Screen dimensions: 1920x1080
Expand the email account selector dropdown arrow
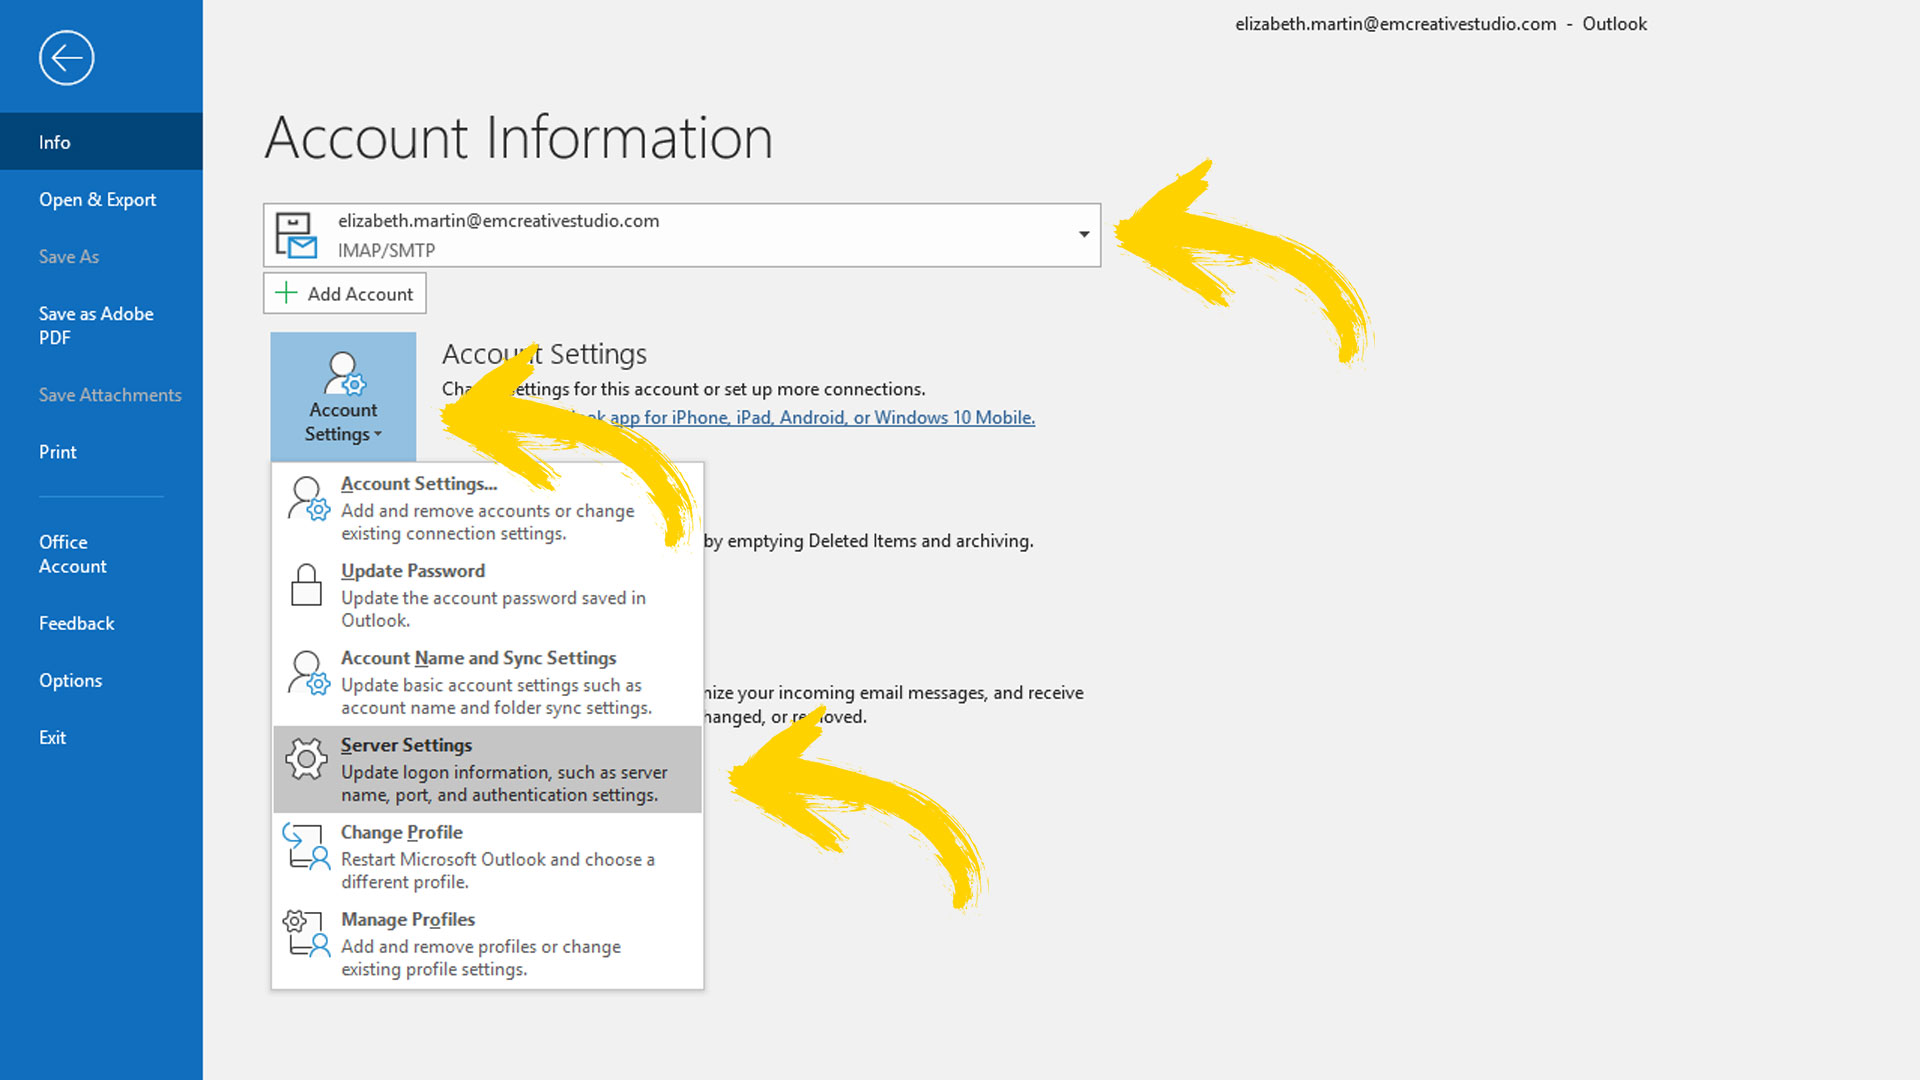click(1083, 234)
